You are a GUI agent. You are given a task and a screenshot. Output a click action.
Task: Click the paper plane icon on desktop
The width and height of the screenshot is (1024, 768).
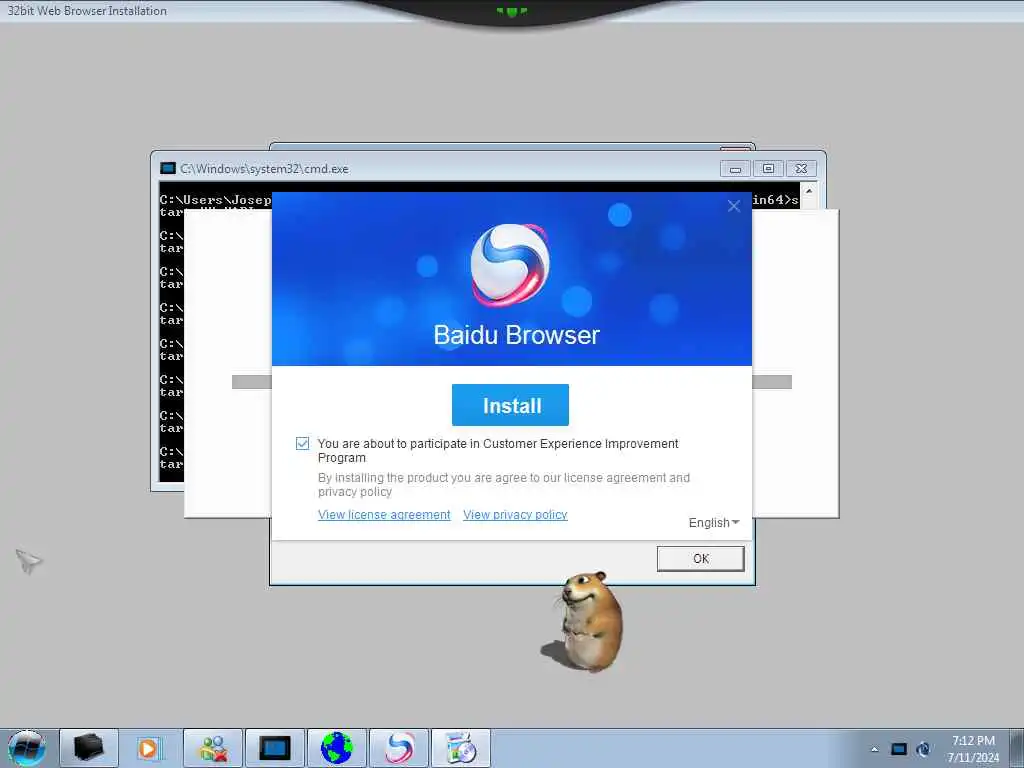coord(29,561)
